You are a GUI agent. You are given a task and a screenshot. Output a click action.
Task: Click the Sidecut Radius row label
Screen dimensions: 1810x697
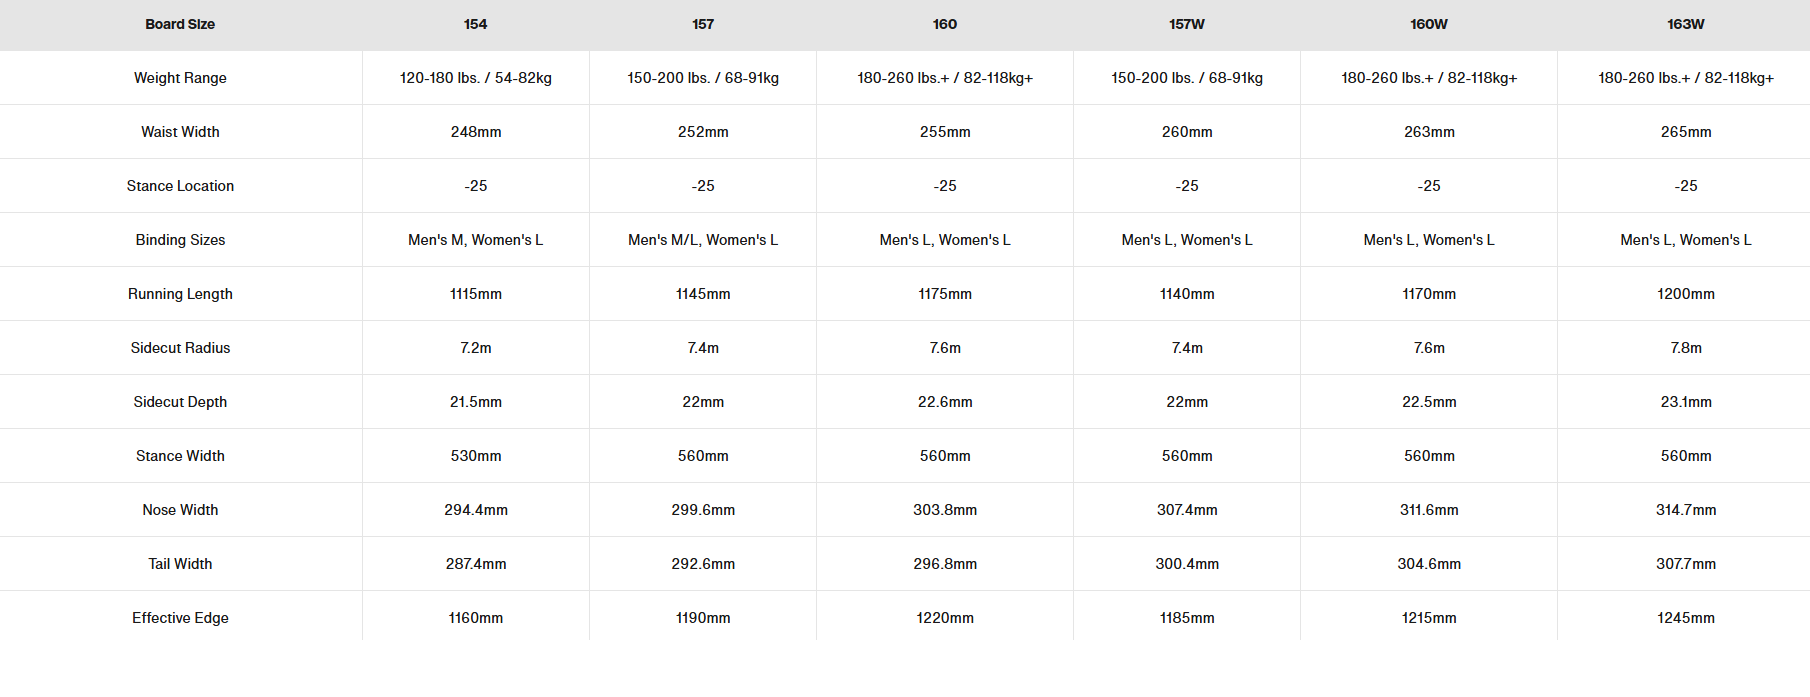pos(180,348)
